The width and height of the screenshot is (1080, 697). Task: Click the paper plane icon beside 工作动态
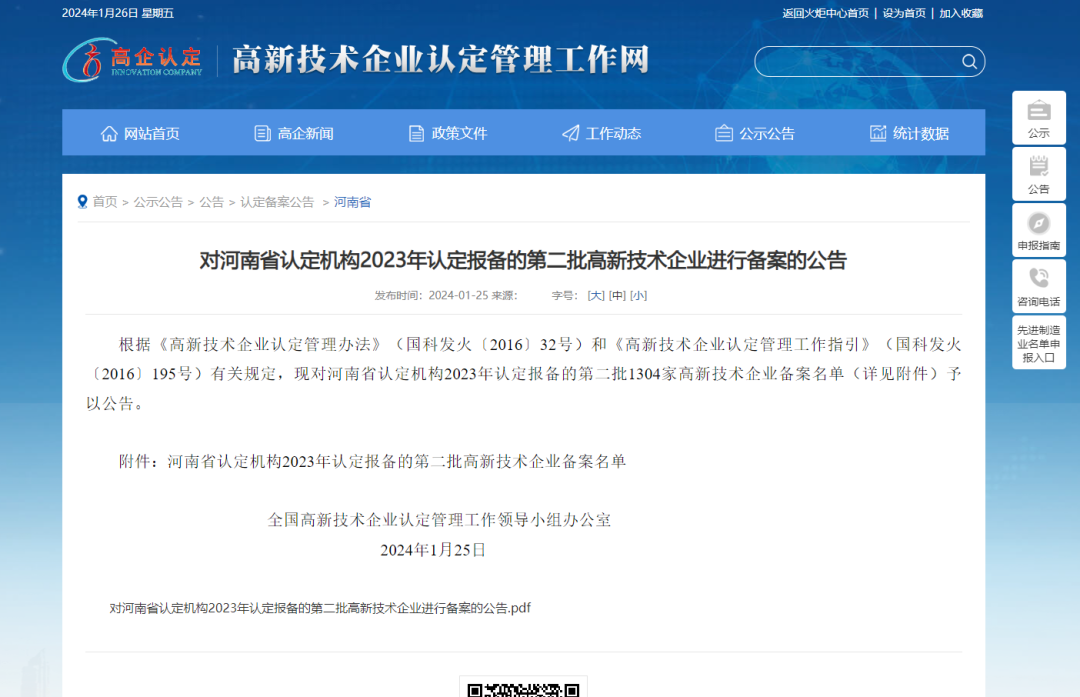[570, 134]
